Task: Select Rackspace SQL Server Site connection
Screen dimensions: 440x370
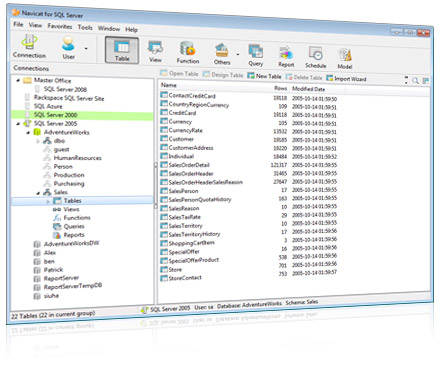Action: coord(69,98)
